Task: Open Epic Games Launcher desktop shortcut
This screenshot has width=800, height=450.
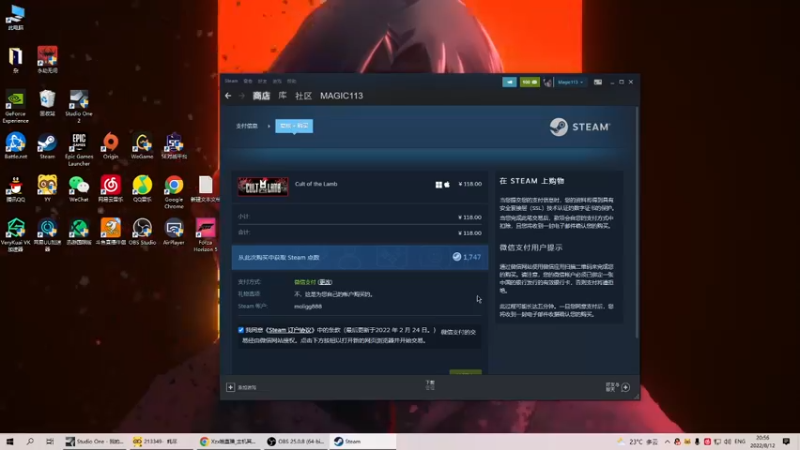Action: click(79, 149)
